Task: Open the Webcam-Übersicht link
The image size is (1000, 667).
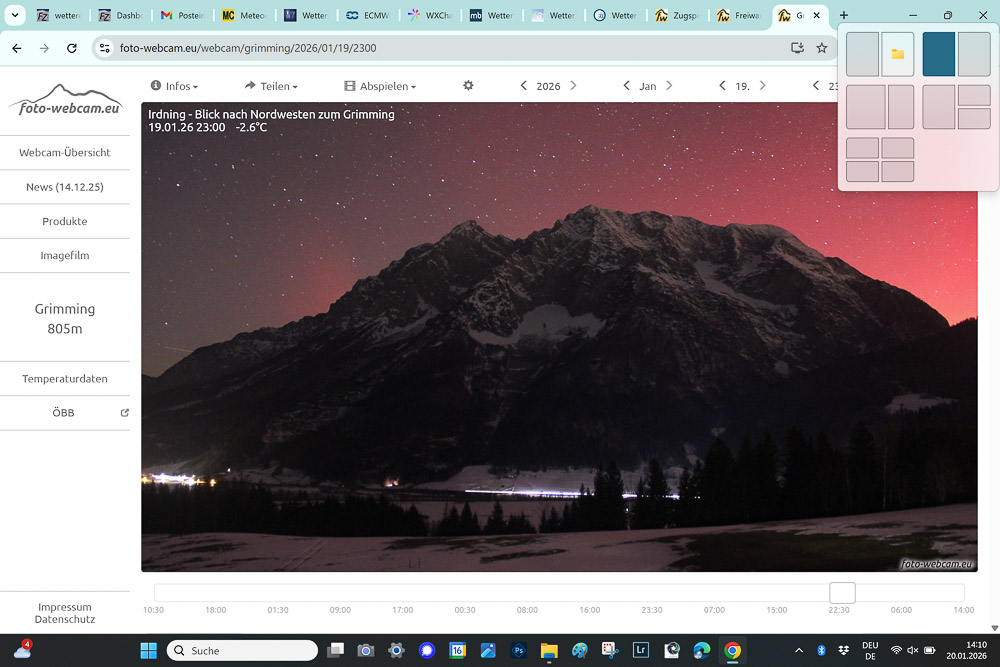Action: pyautogui.click(x=65, y=153)
